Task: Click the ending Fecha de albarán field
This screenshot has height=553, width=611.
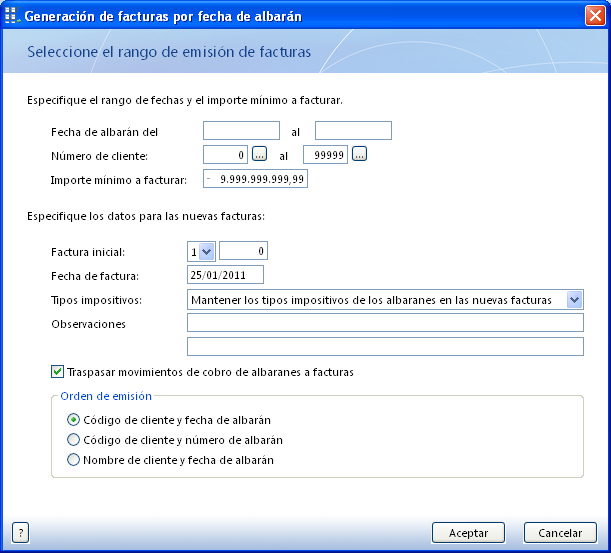Action: click(353, 131)
